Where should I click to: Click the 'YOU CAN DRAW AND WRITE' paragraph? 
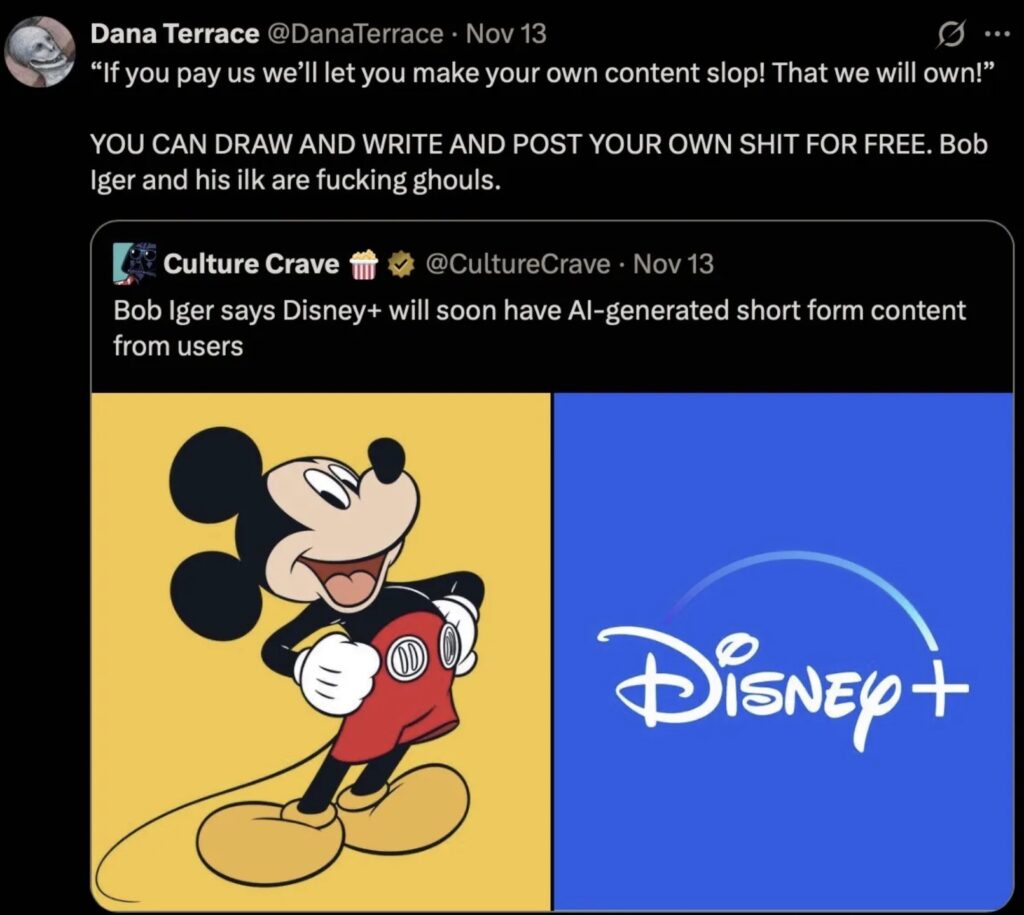[x=539, y=162]
